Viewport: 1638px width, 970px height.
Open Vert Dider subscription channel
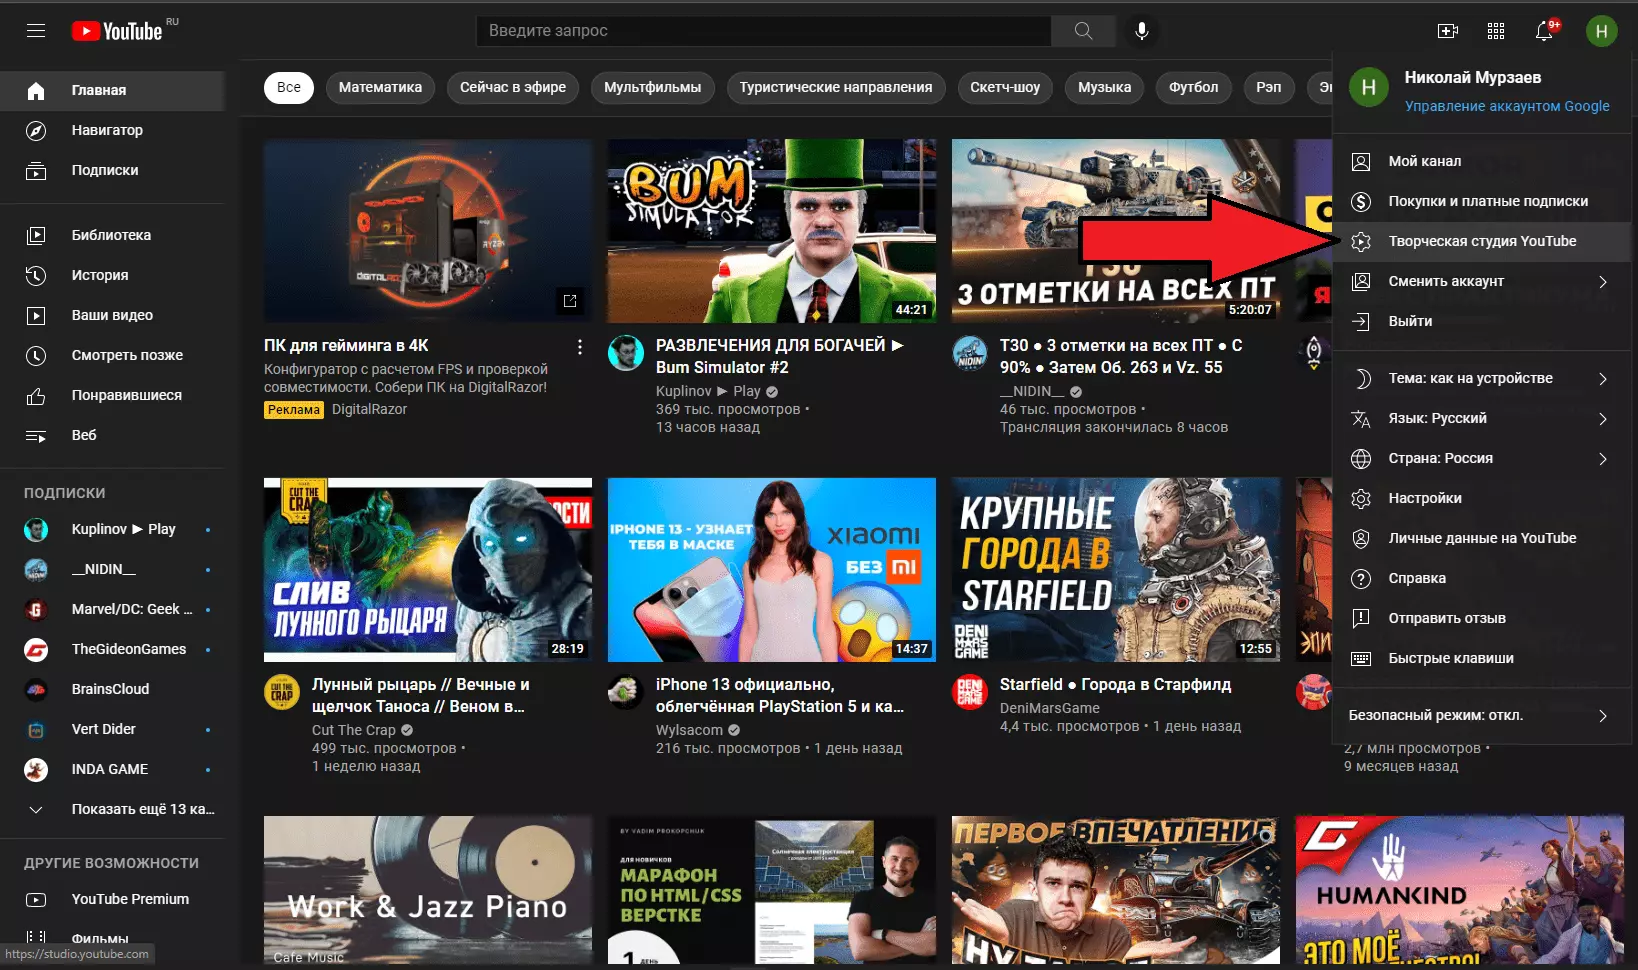(112, 729)
